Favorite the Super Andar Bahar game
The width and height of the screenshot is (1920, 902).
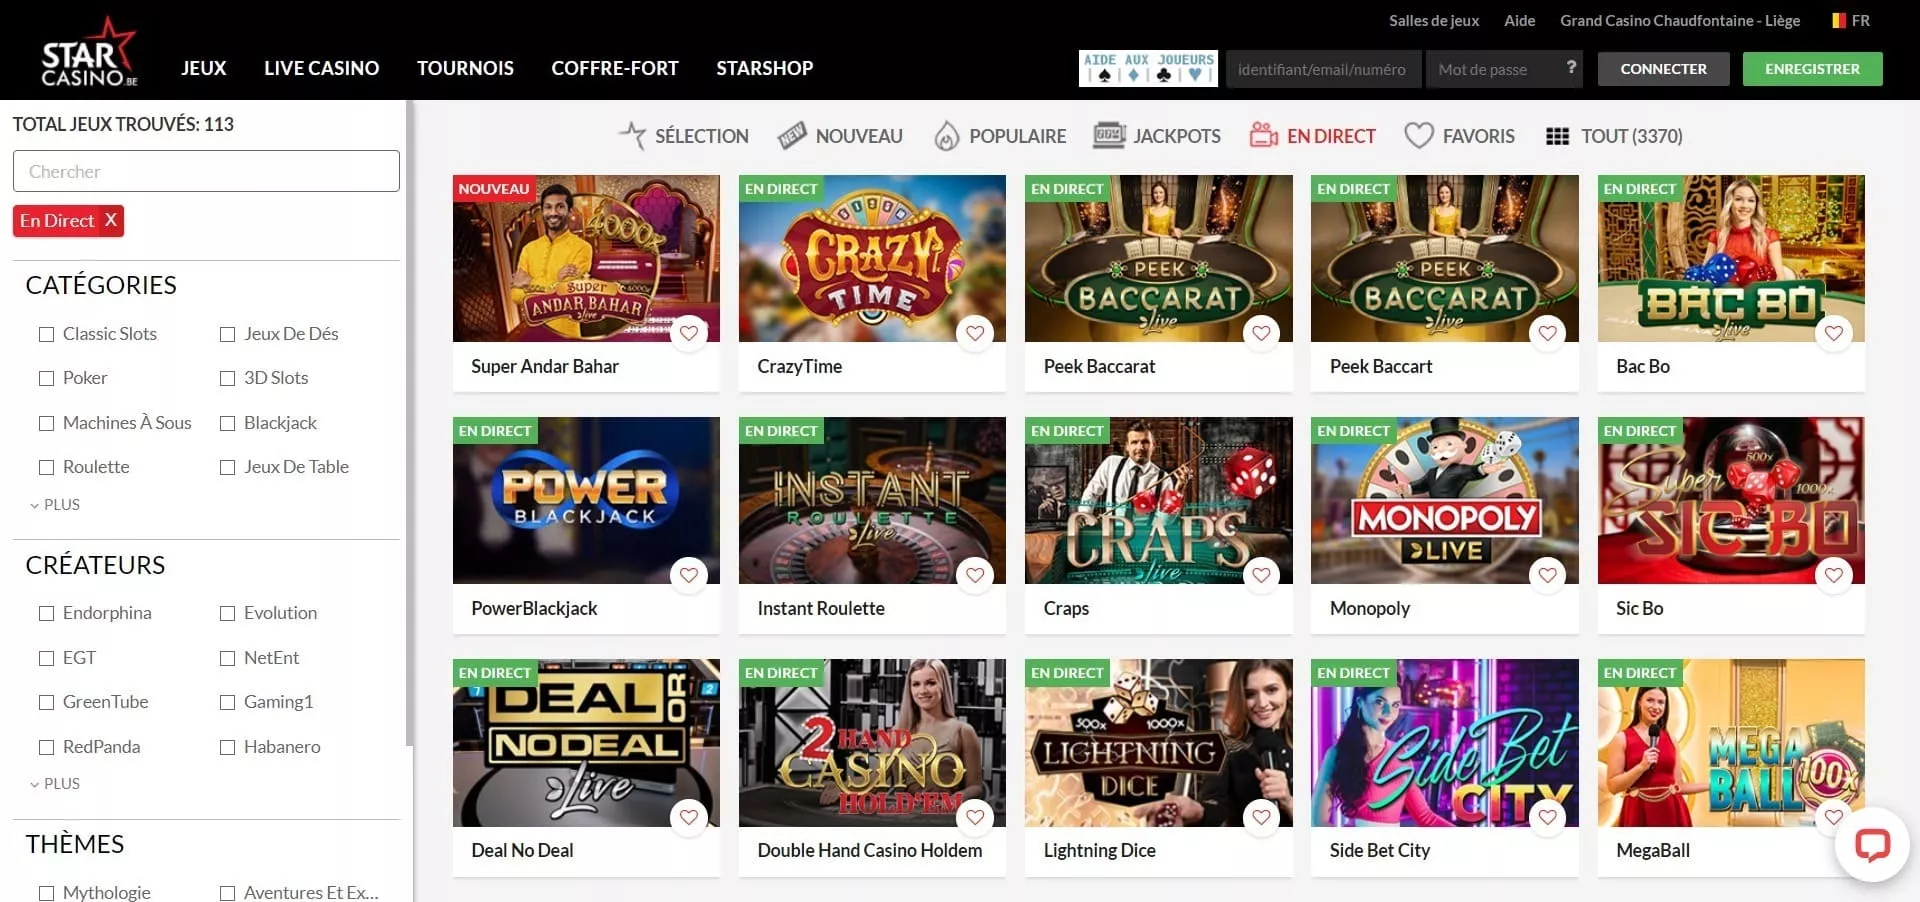tap(689, 333)
